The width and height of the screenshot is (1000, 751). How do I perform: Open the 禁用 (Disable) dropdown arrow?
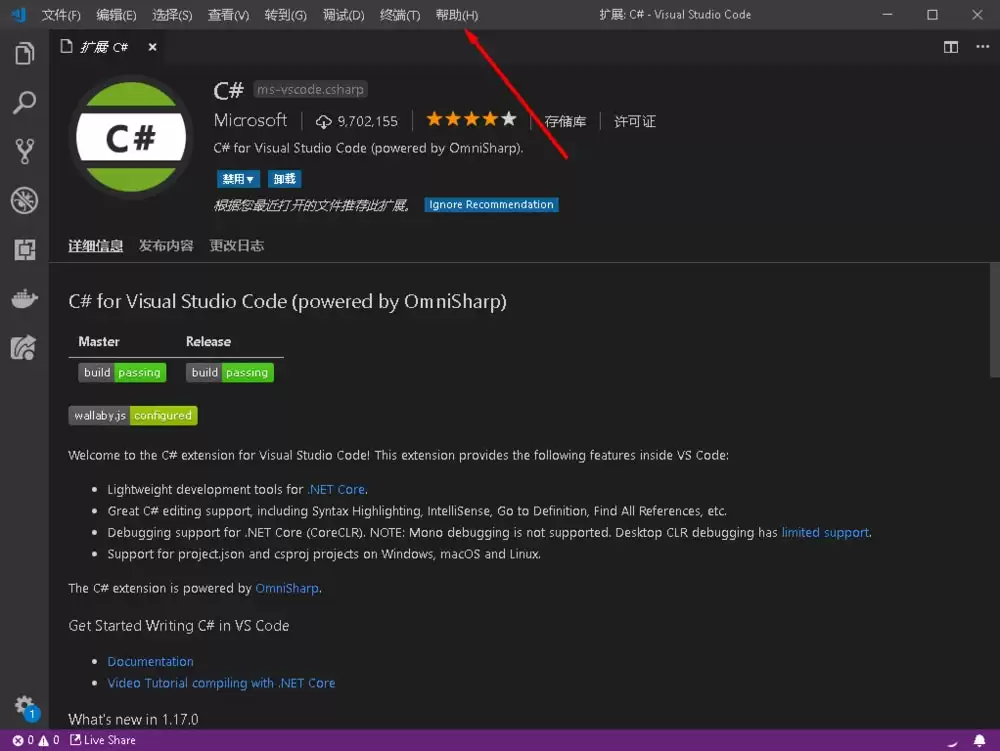click(251, 178)
